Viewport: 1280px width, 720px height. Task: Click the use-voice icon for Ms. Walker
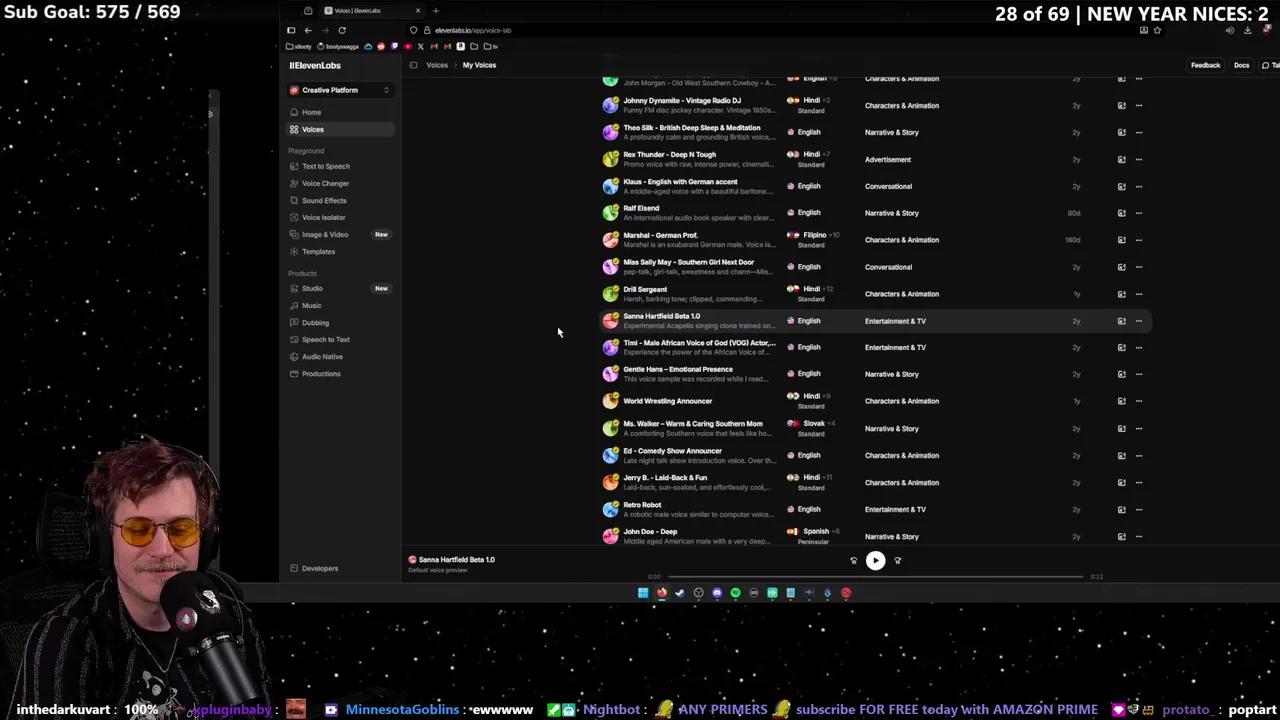(x=1121, y=428)
